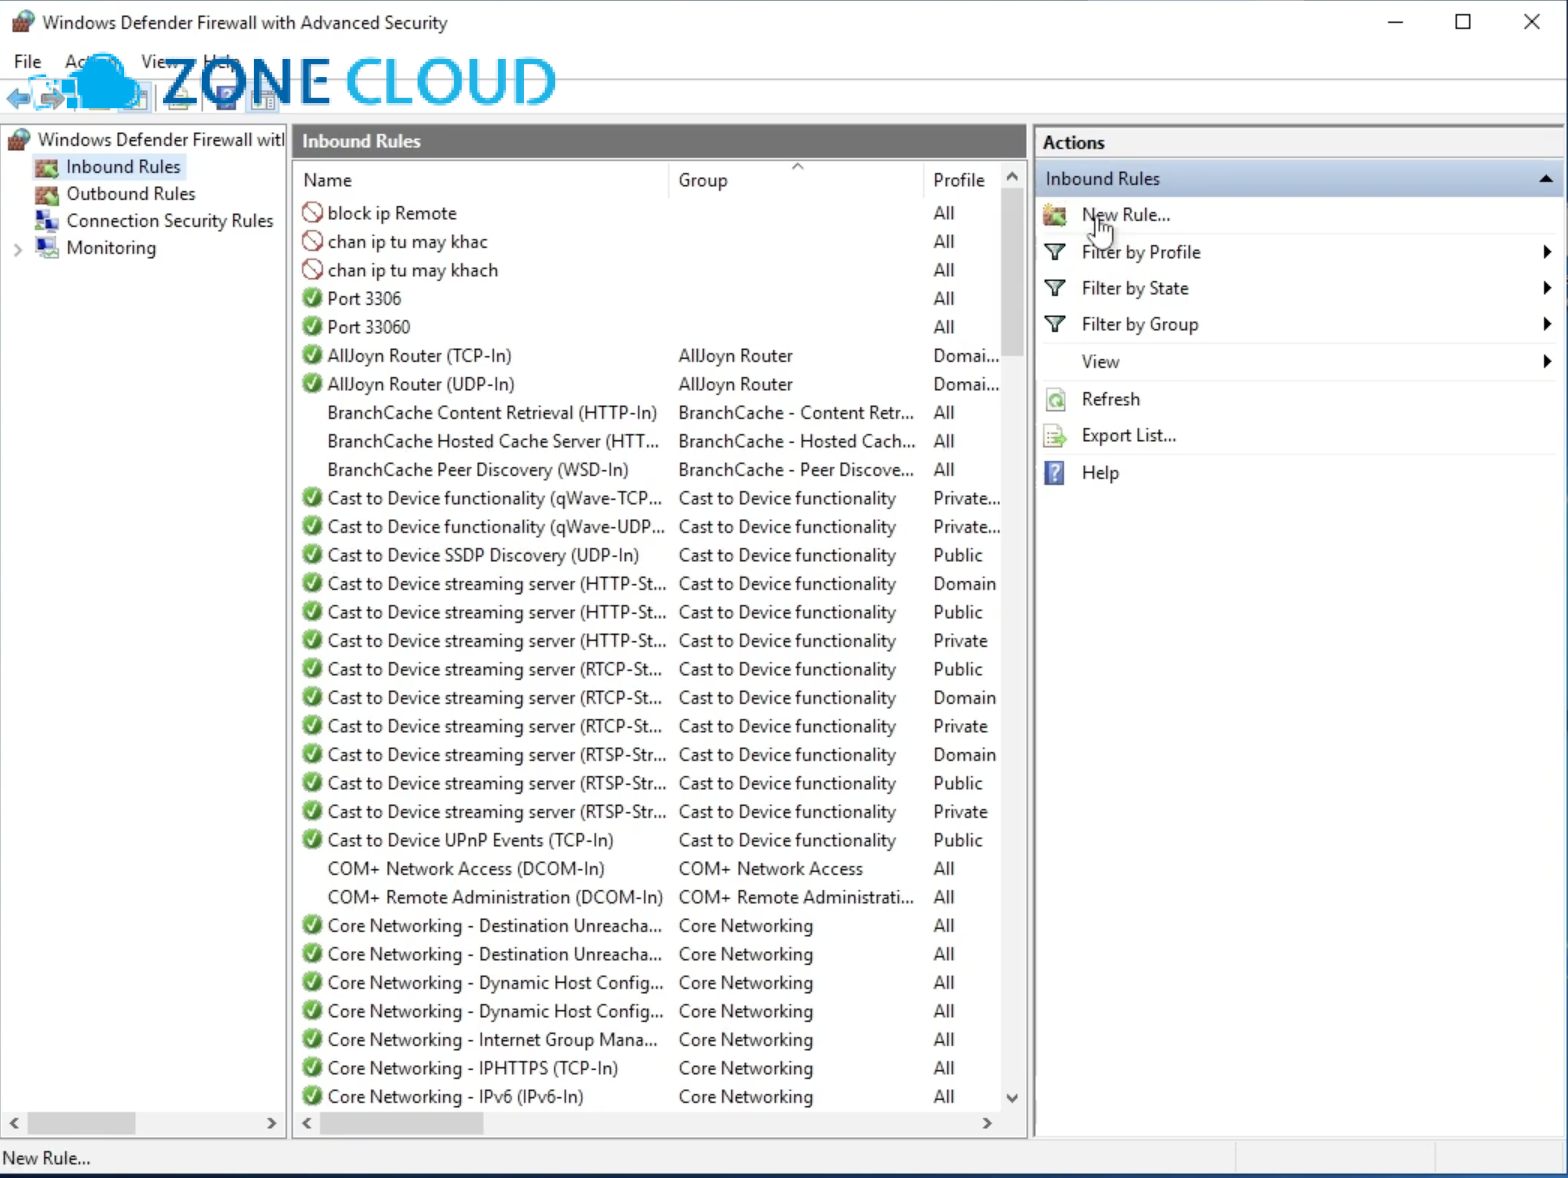Click 'COM+ Network Access' group cell
Viewport: 1568px width, 1178px height.
pos(770,869)
